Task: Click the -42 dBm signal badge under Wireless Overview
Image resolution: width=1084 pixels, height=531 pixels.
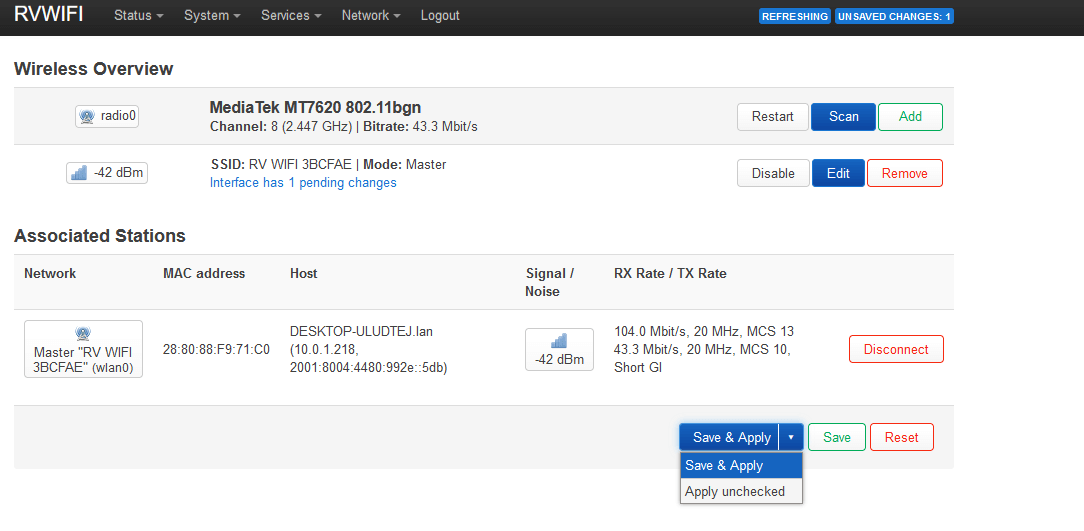Action: click(x=107, y=173)
